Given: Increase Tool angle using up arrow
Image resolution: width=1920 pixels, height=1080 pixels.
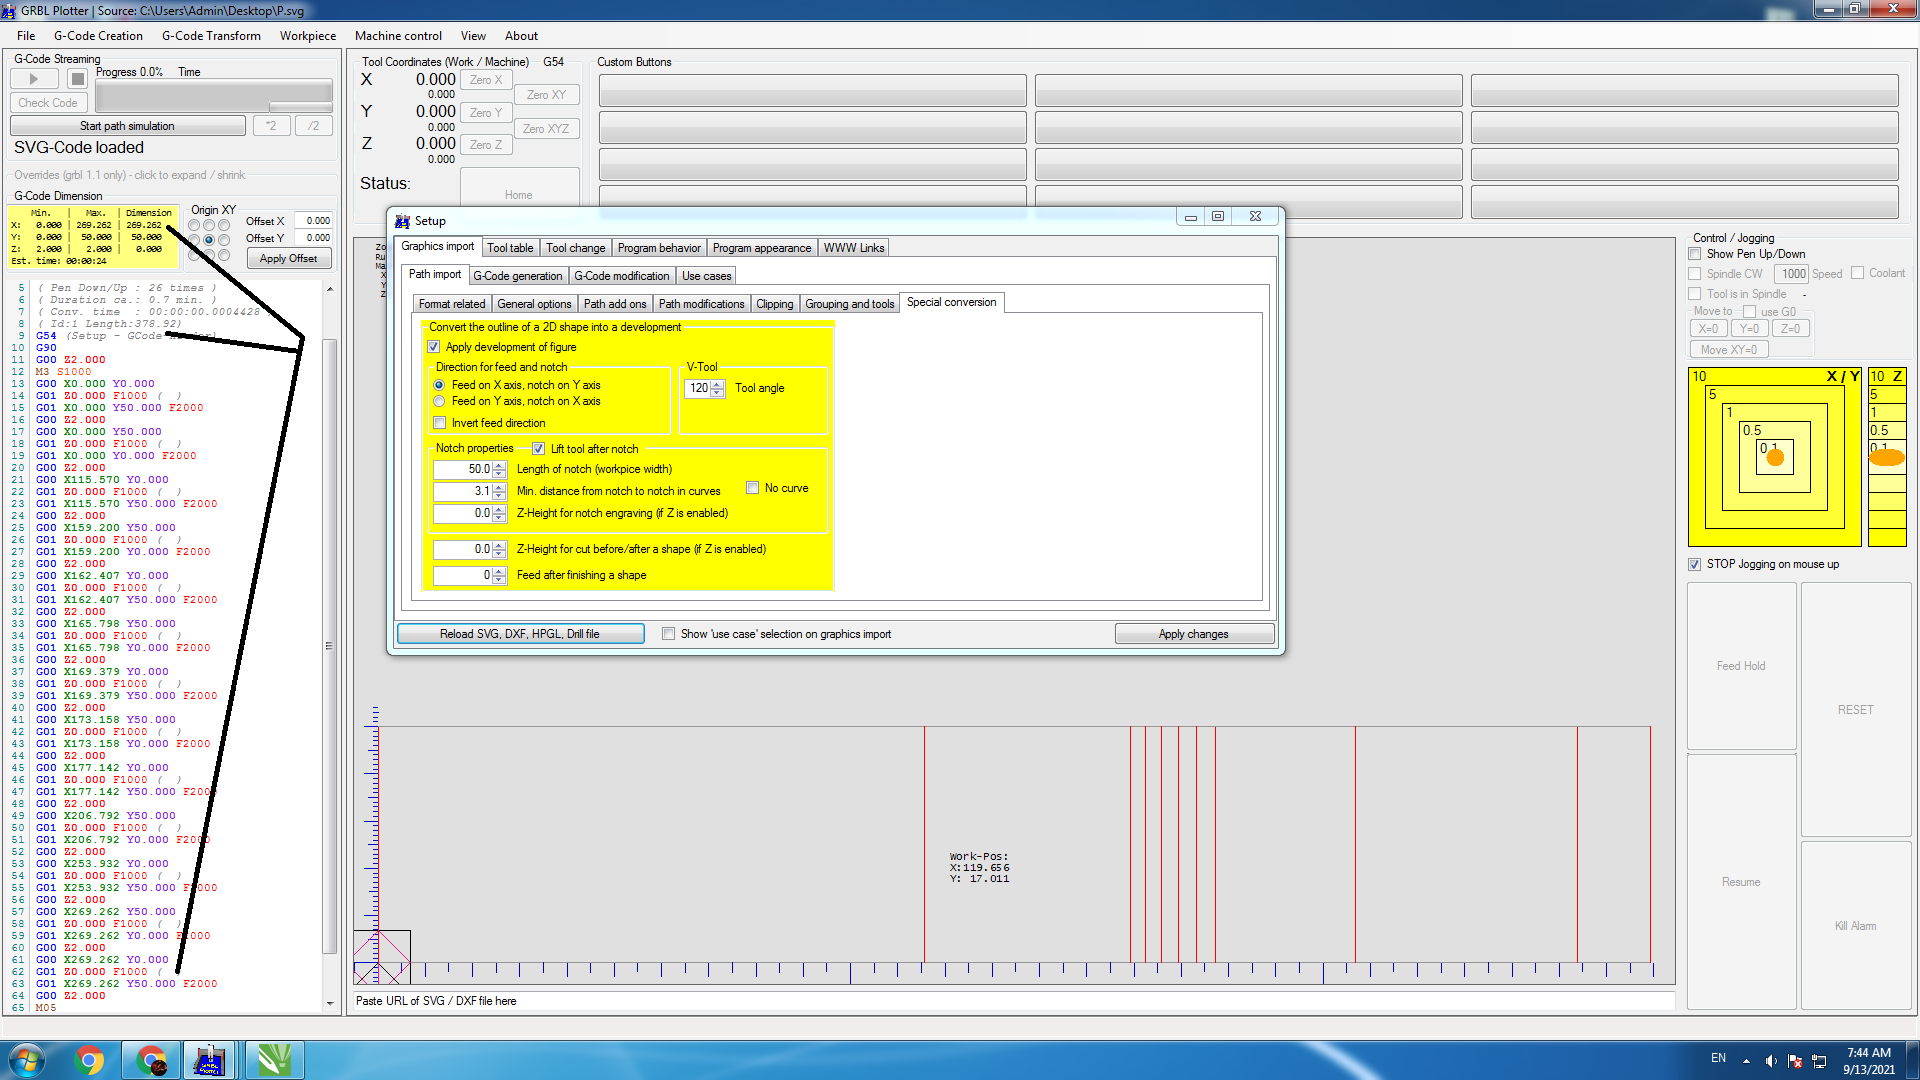Looking at the screenshot, I should click(x=717, y=384).
